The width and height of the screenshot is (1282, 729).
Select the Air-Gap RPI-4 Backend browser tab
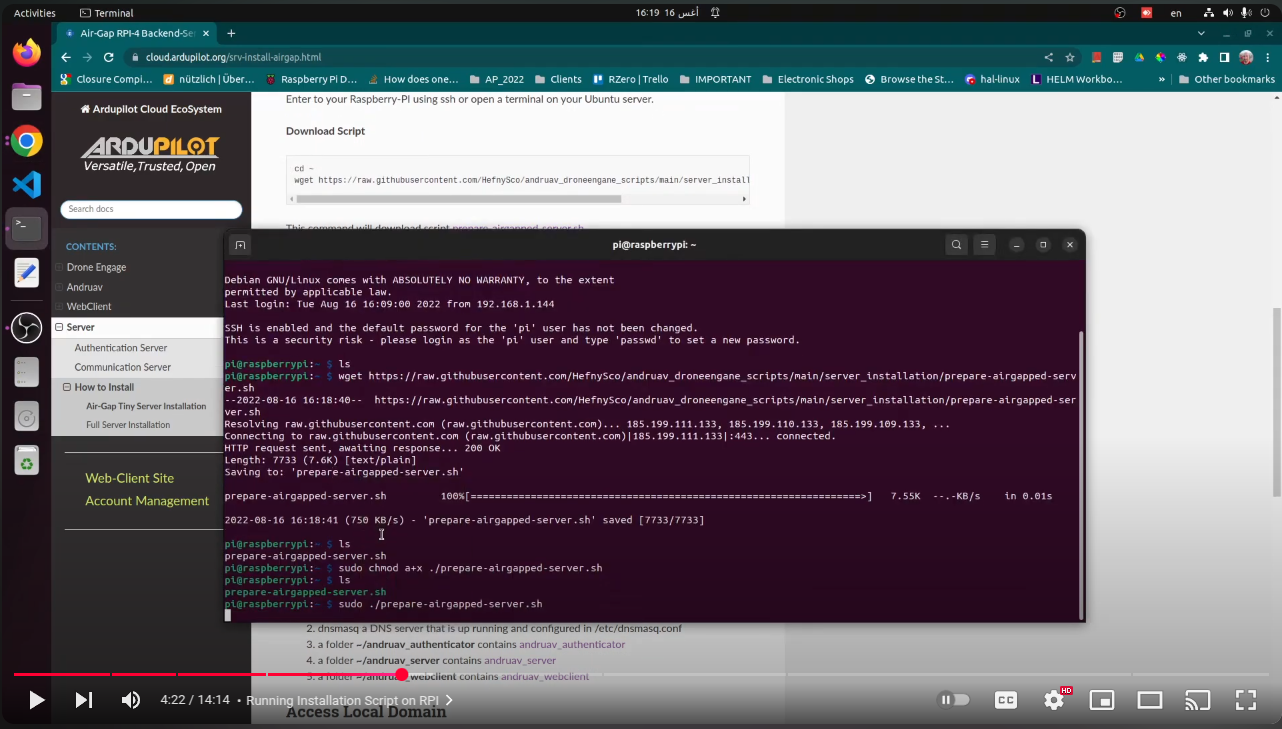pyautogui.click(x=137, y=33)
